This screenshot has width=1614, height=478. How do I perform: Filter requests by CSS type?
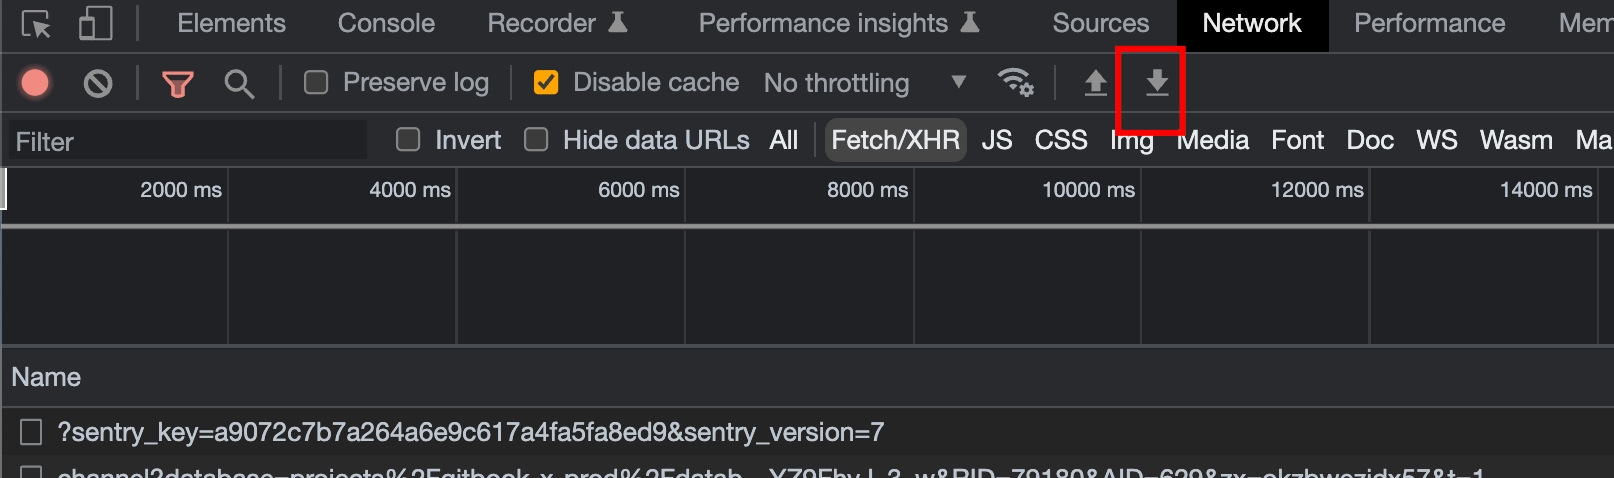click(1060, 140)
